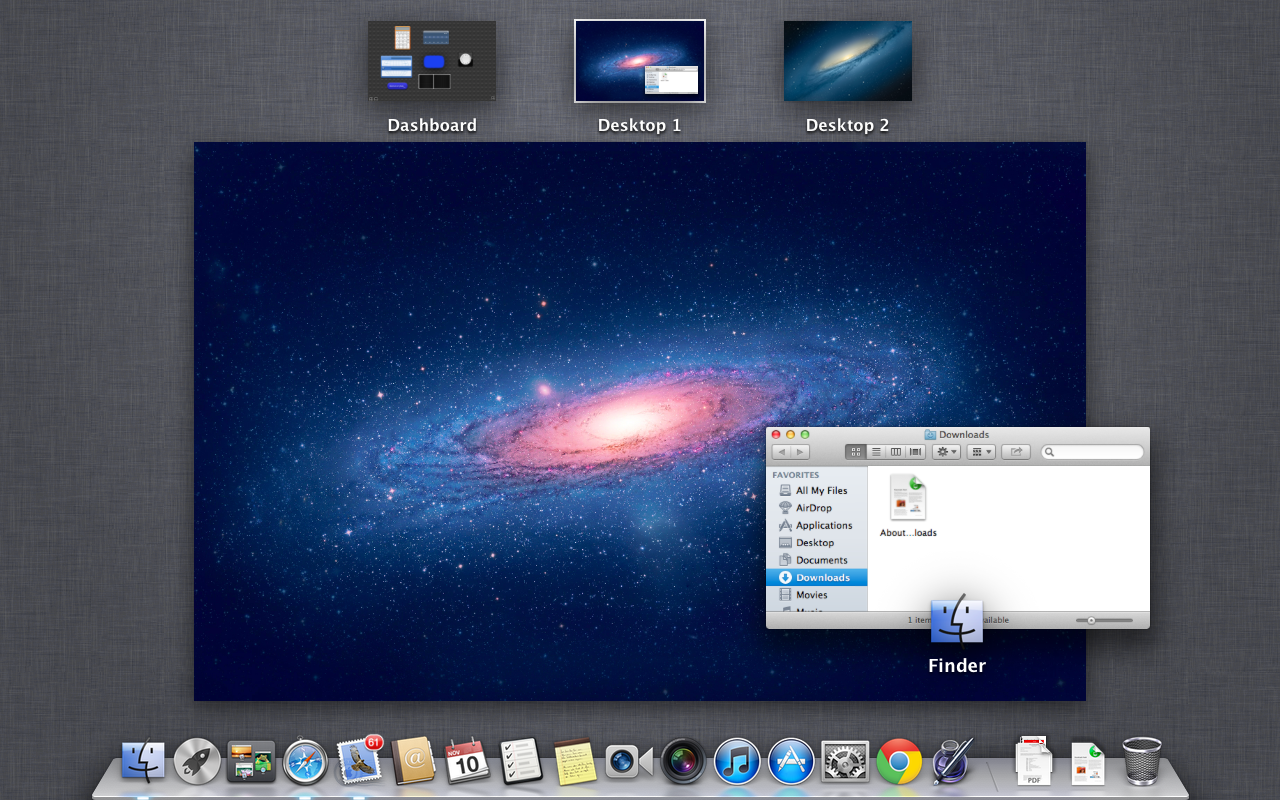Select Movies in Finder sidebar
The width and height of the screenshot is (1280, 800).
(816, 595)
